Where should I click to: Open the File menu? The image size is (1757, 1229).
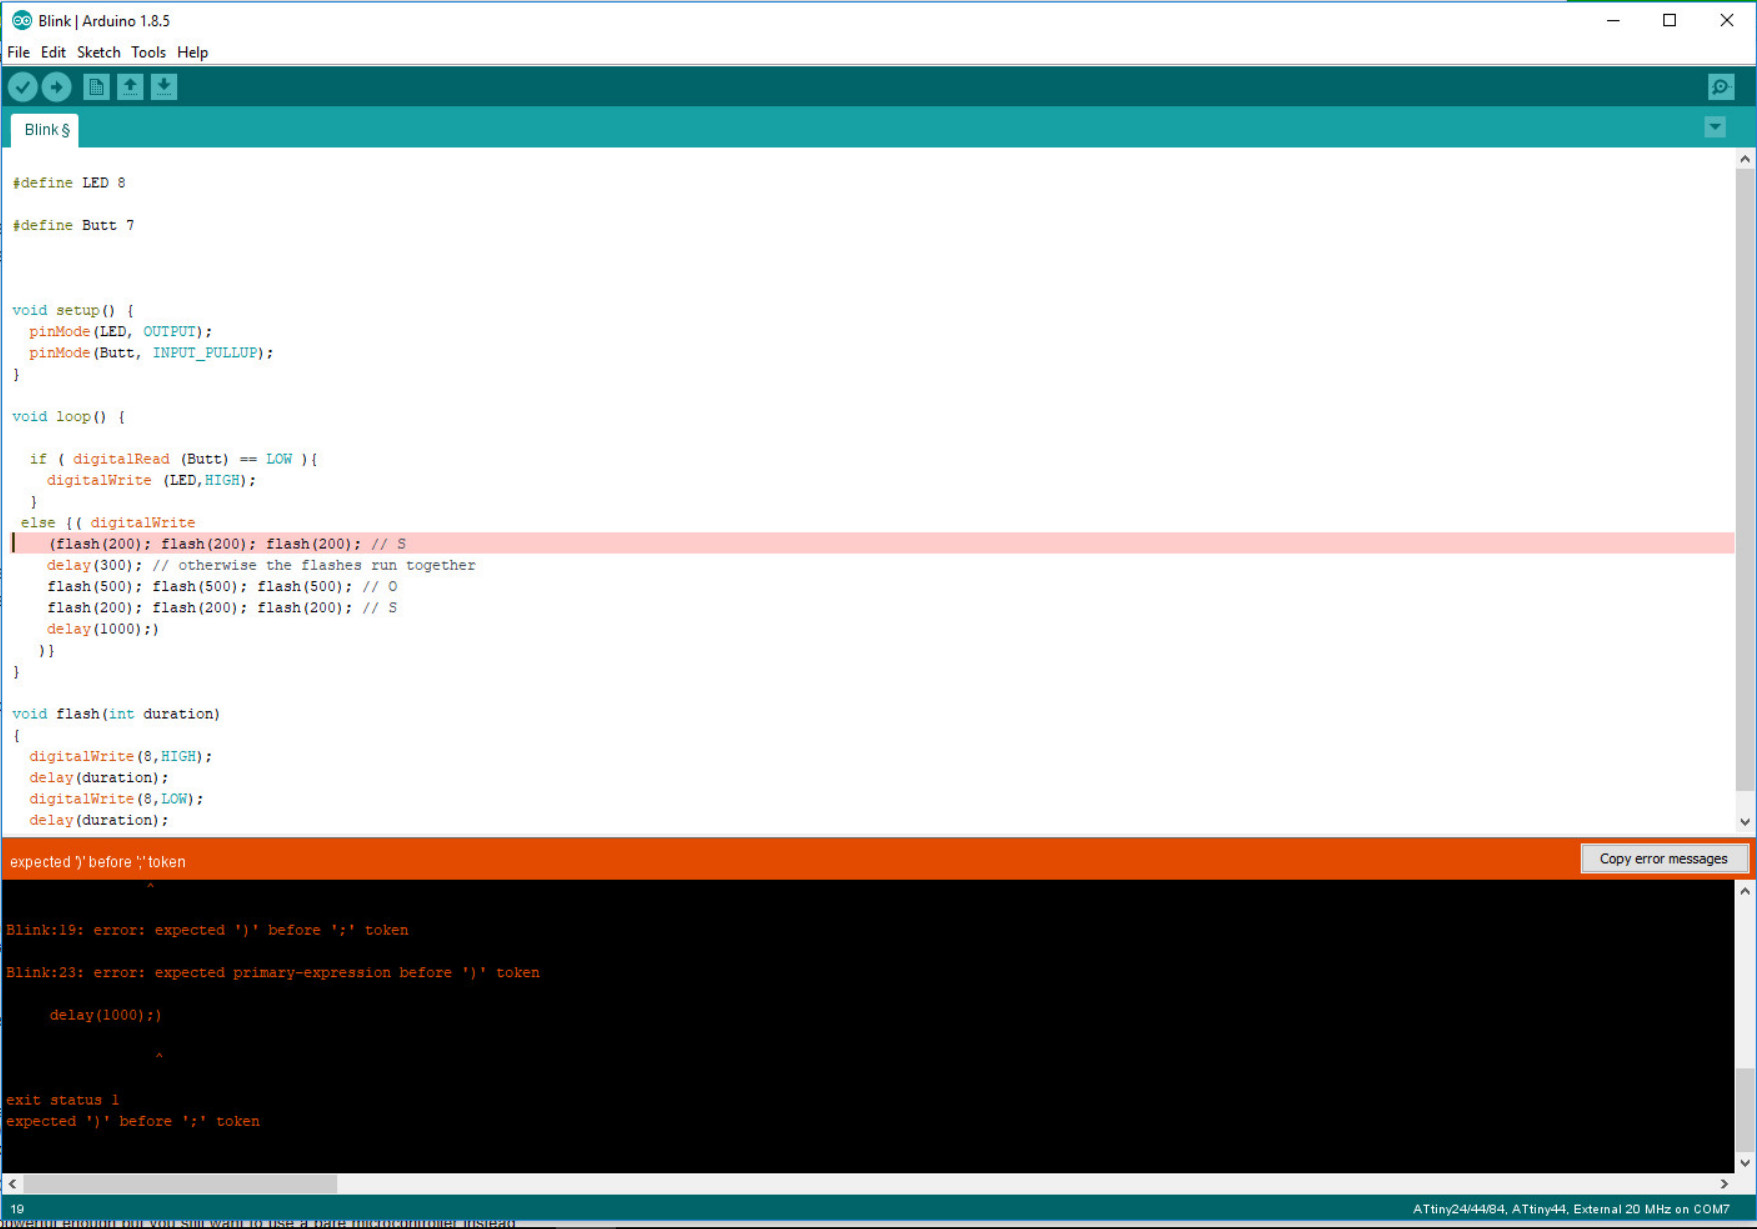(x=18, y=52)
